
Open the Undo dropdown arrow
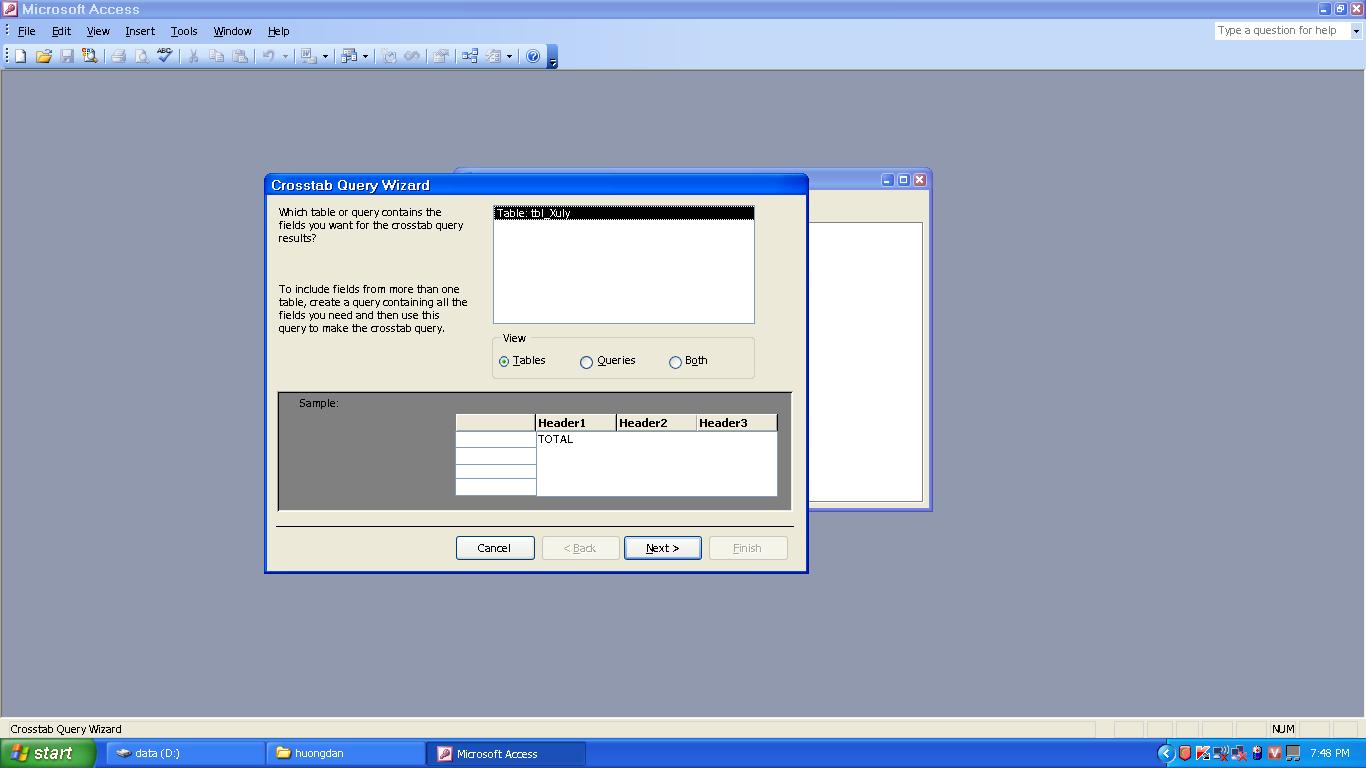[x=285, y=56]
